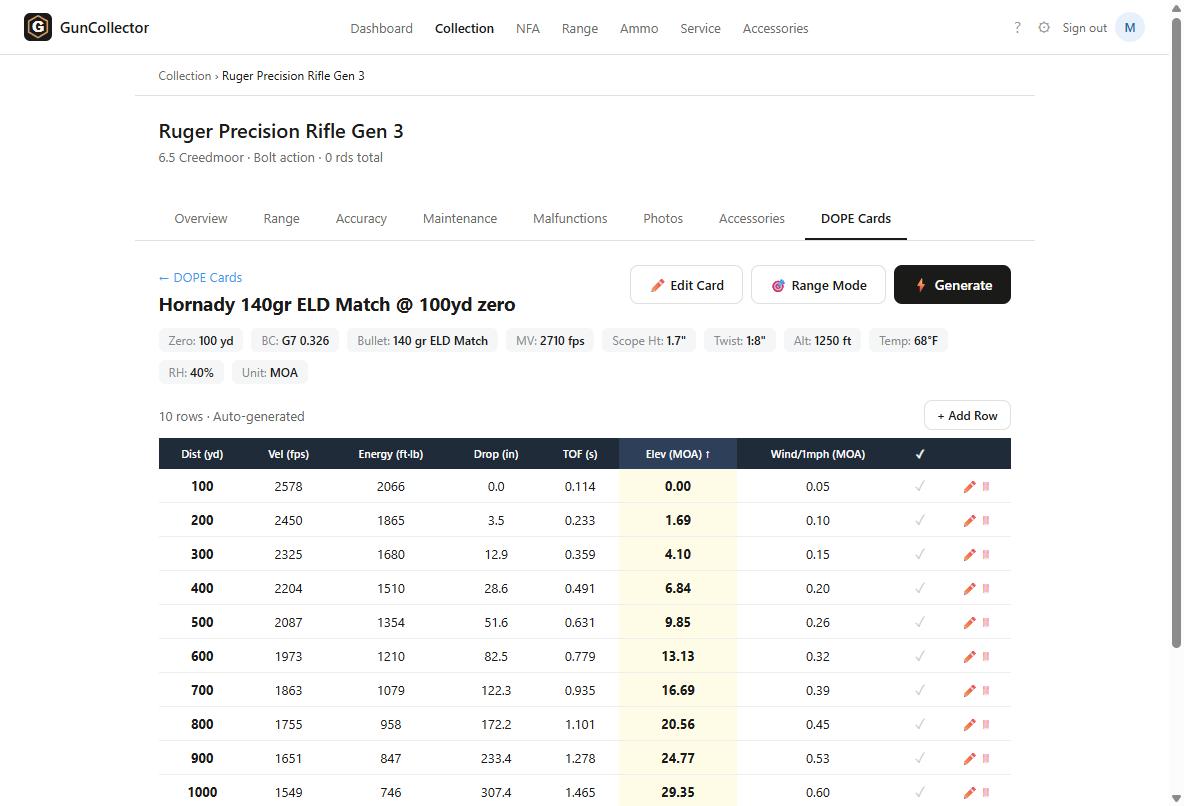Click the Edit Card button
1184x806 pixels.
click(686, 285)
